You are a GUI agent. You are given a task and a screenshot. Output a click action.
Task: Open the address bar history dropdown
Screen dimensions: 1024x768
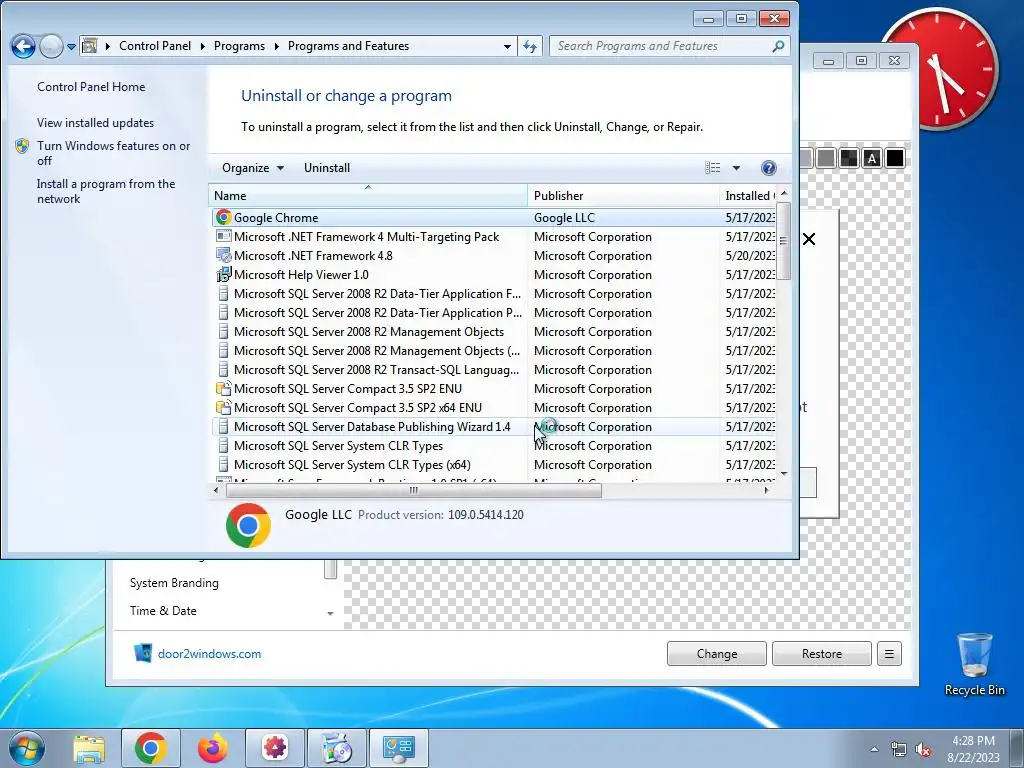(x=507, y=46)
